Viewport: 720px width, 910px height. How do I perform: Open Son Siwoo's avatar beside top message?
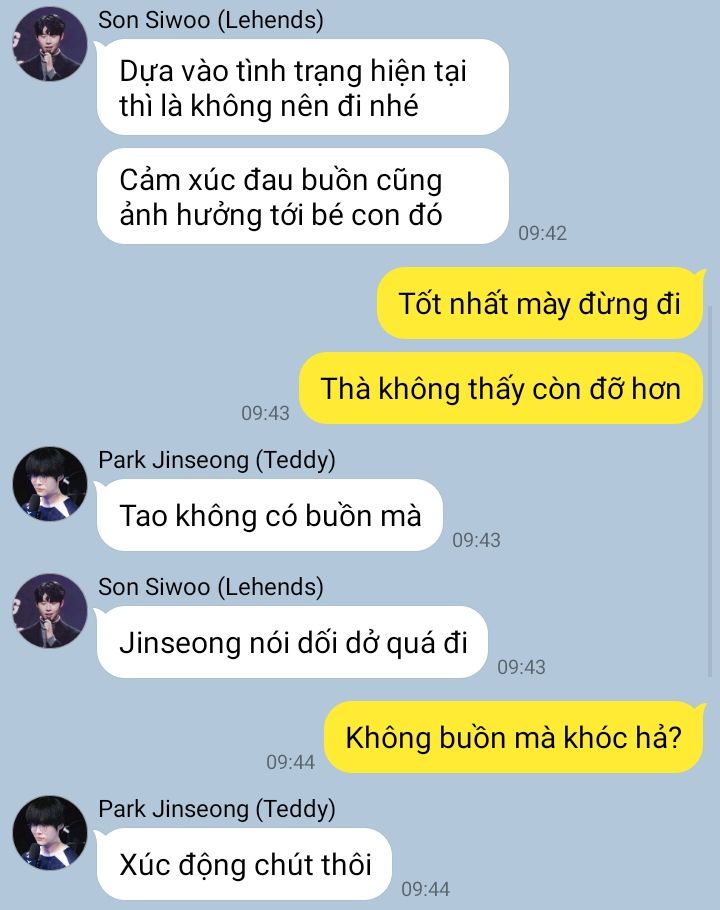[x=50, y=44]
